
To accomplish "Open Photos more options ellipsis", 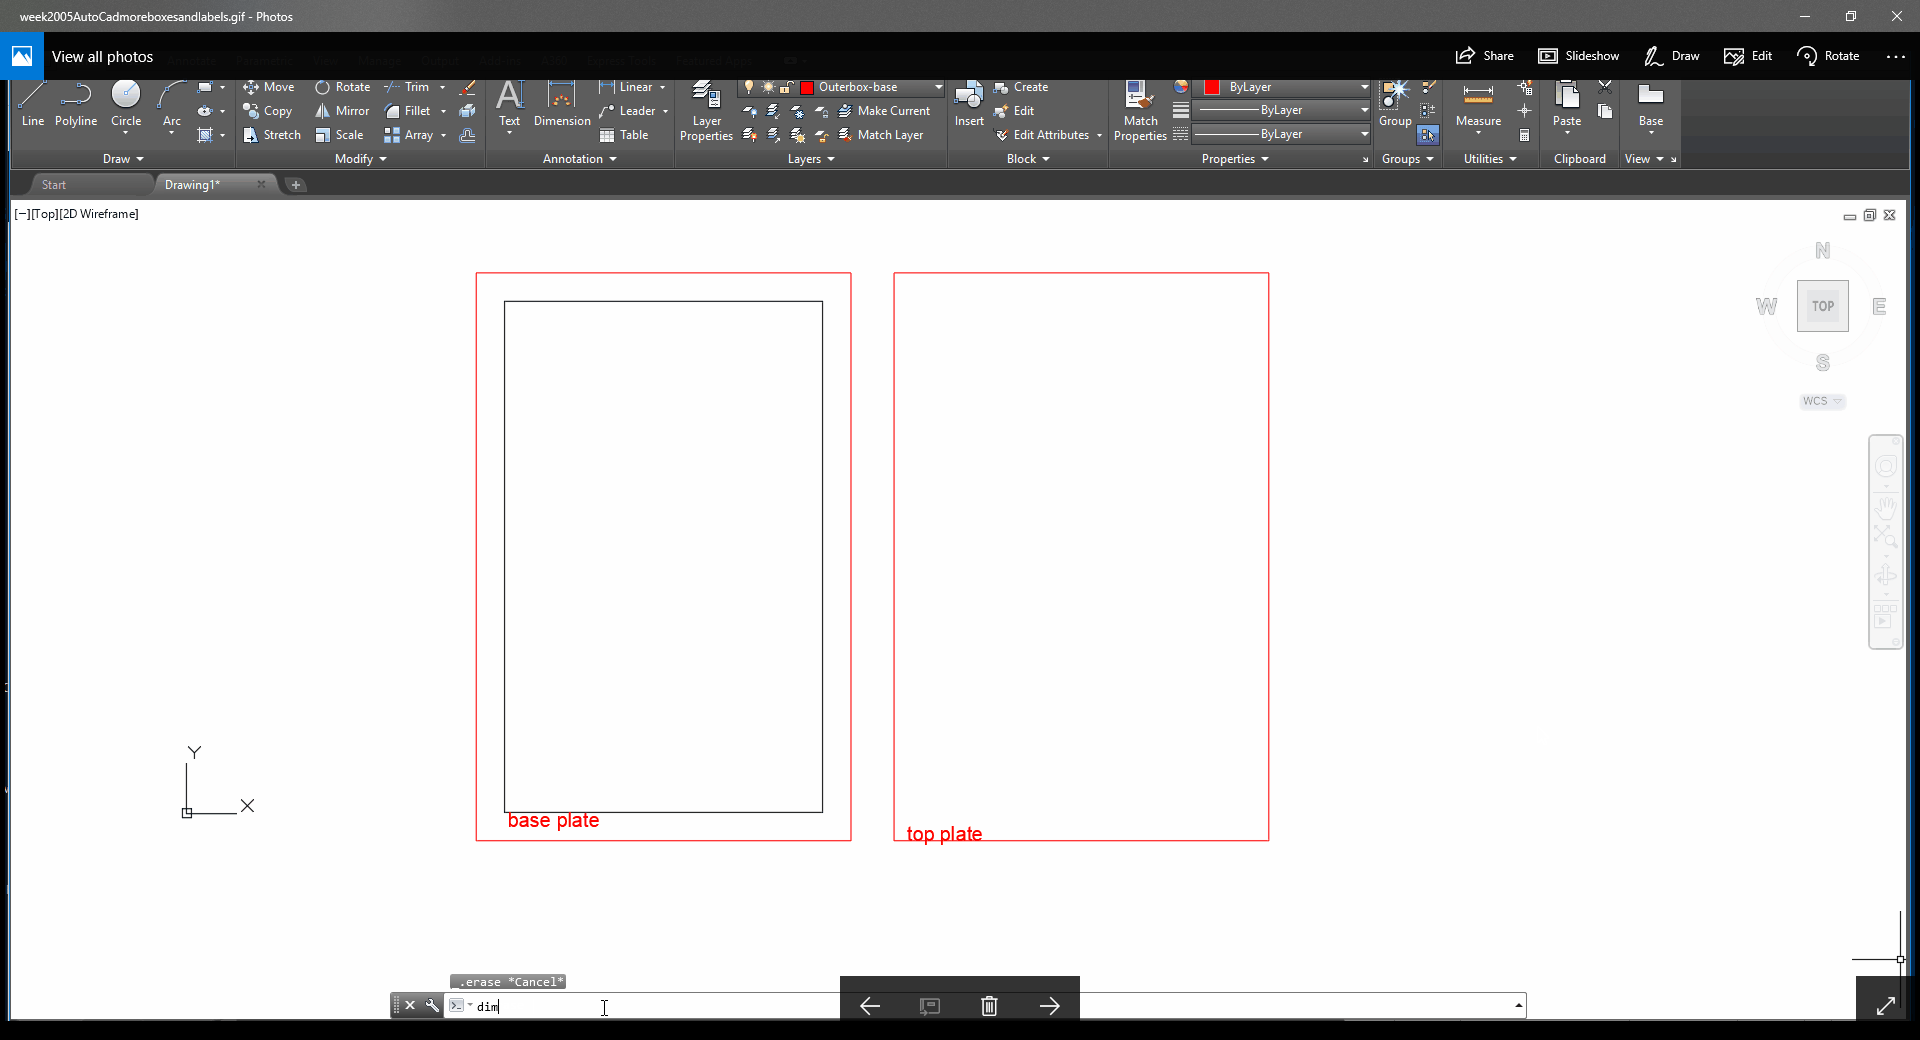I will point(1895,56).
